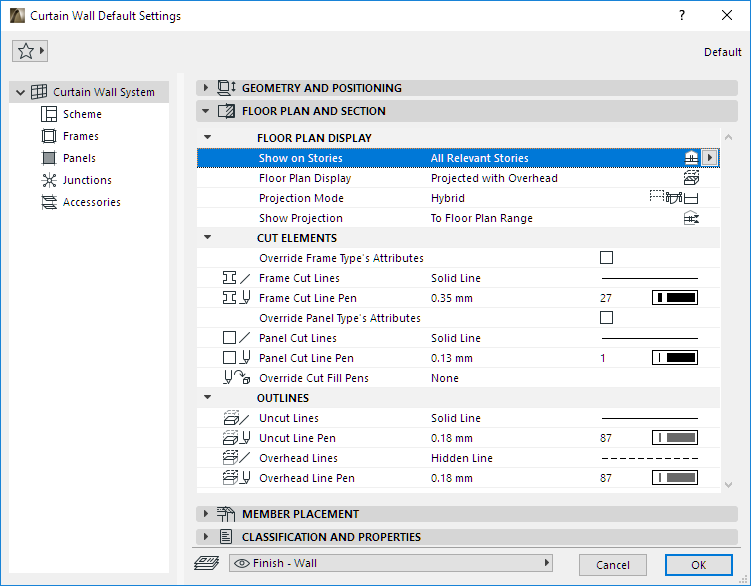Click the Projection Mode hybrid icon
Image resolution: width=751 pixels, height=586 pixels.
(673, 198)
